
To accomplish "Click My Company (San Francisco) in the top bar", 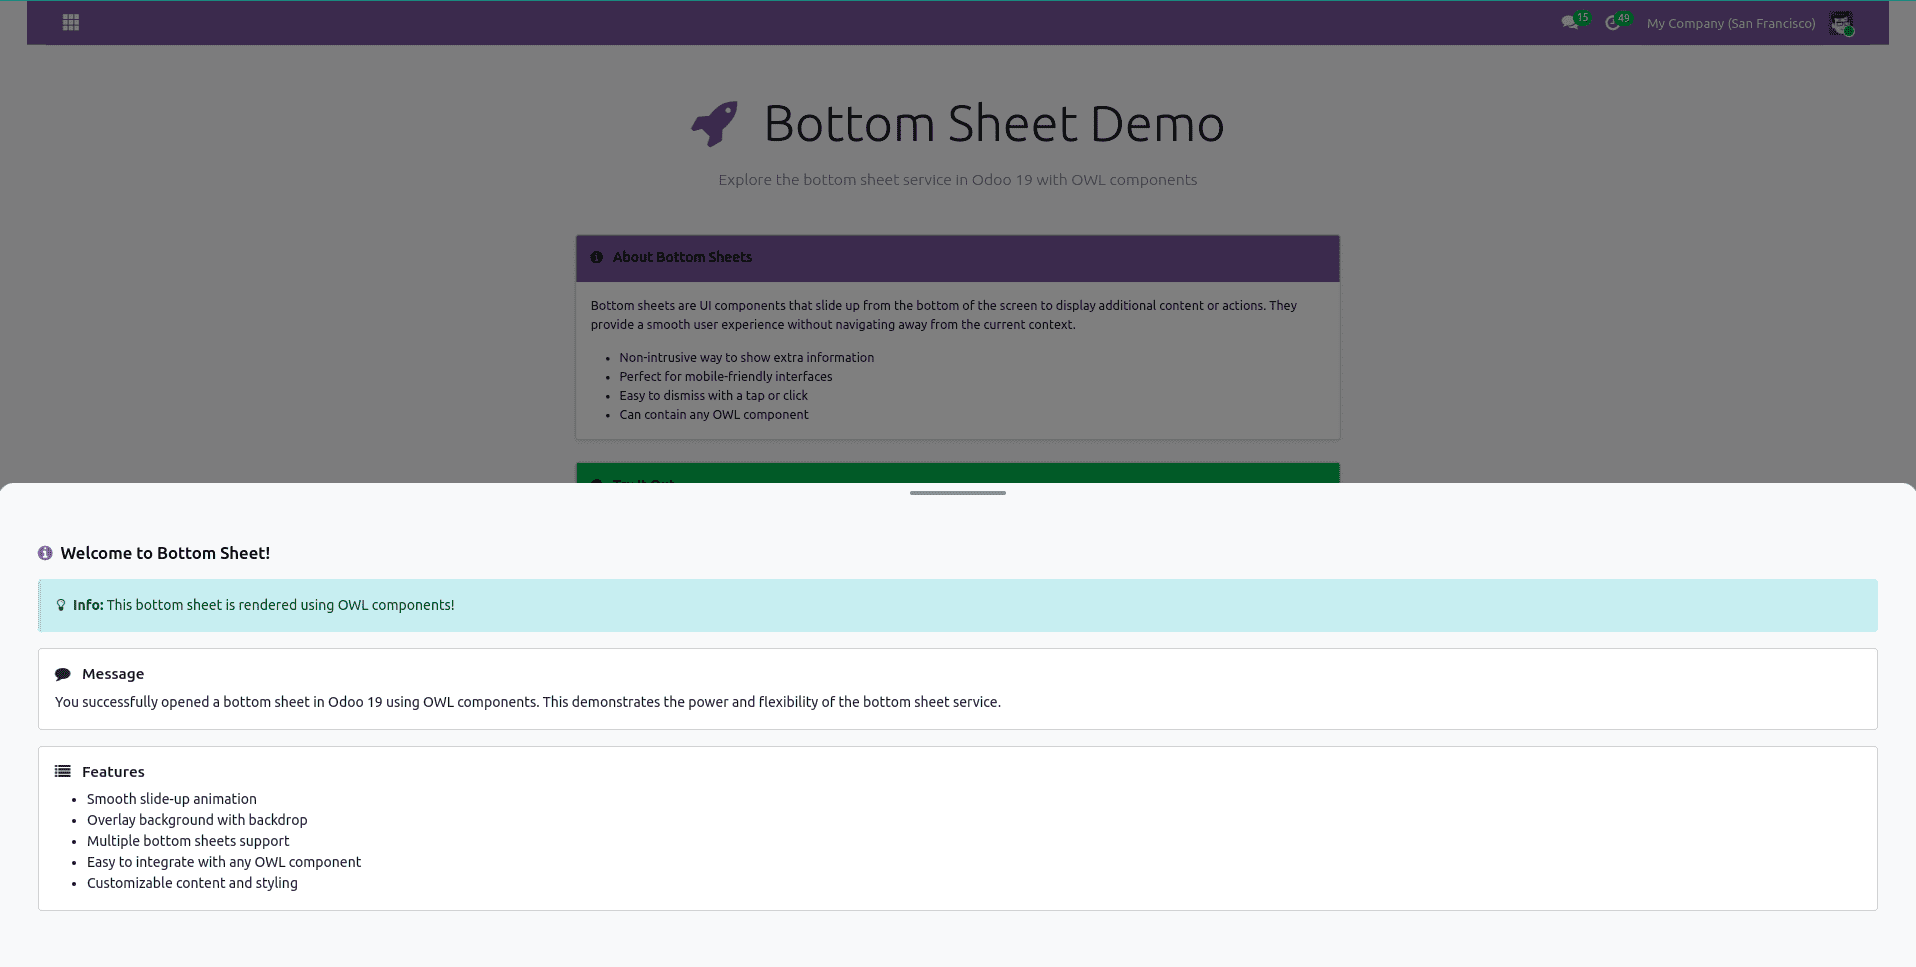I will pyautogui.click(x=1731, y=23).
